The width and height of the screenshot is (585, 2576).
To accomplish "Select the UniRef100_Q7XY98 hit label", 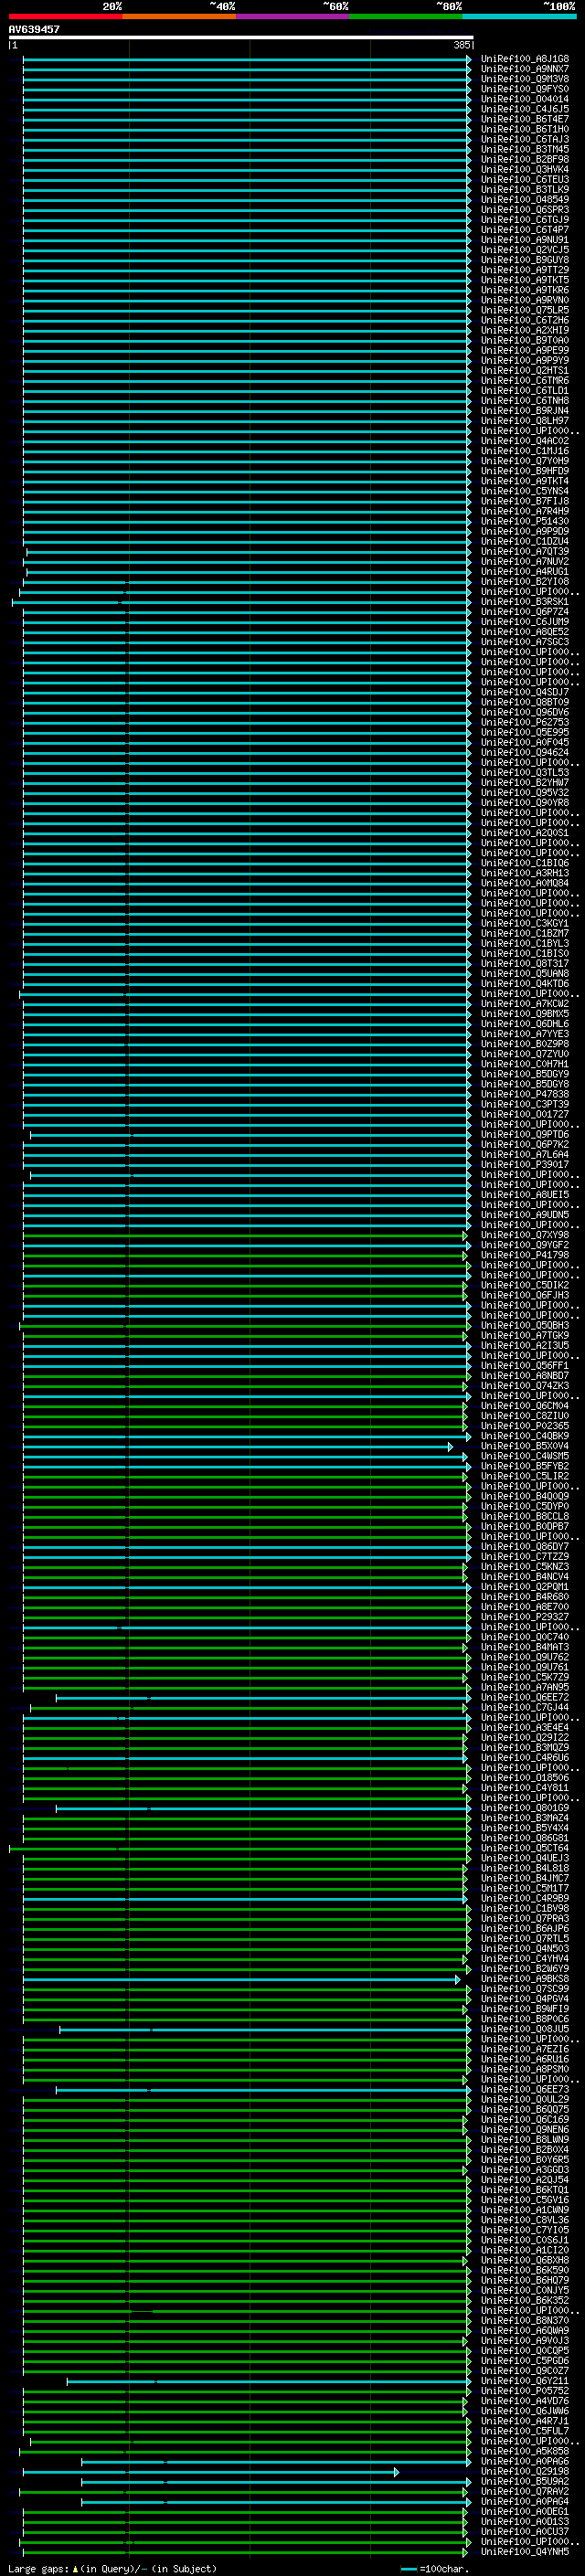I will pyautogui.click(x=525, y=1235).
